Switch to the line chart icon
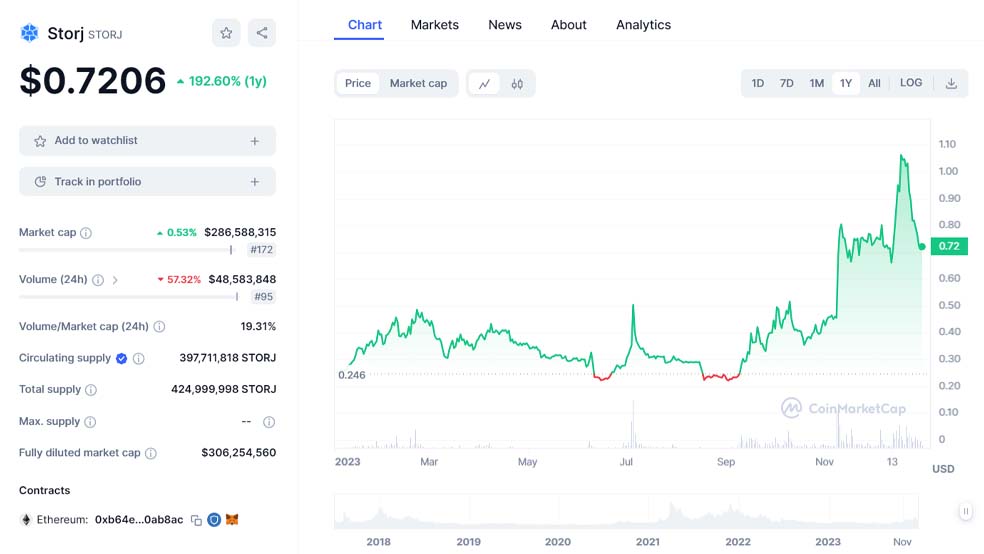Viewport: 984px width, 554px height. click(484, 83)
